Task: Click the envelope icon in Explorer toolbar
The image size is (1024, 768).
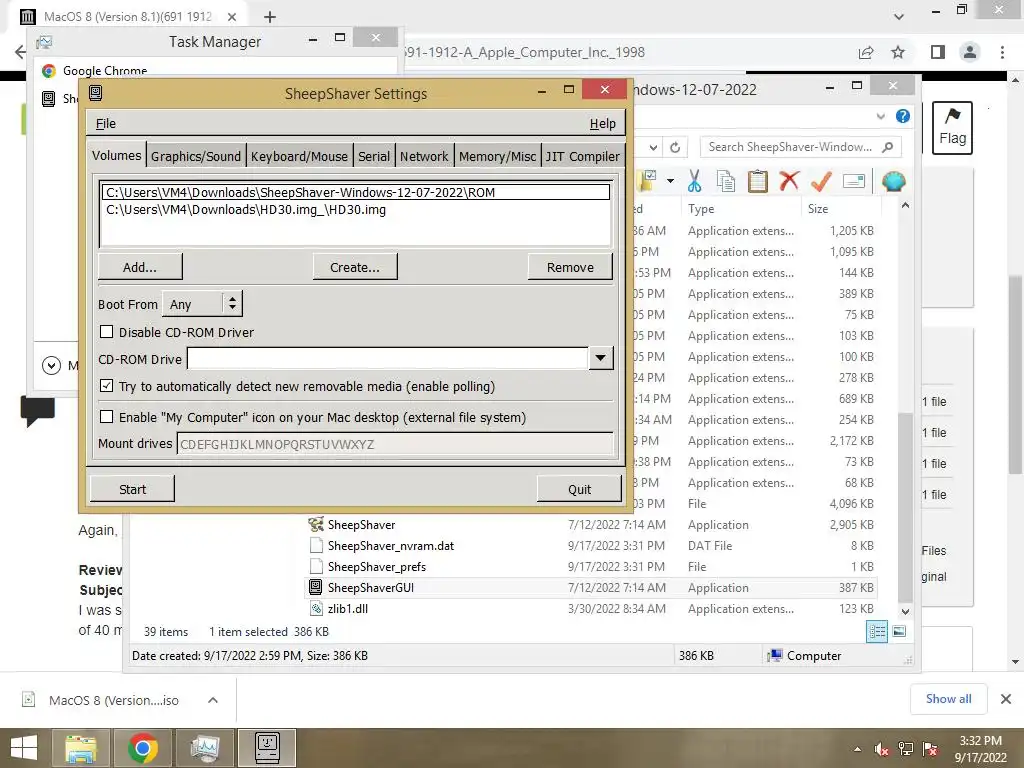Action: (x=854, y=181)
